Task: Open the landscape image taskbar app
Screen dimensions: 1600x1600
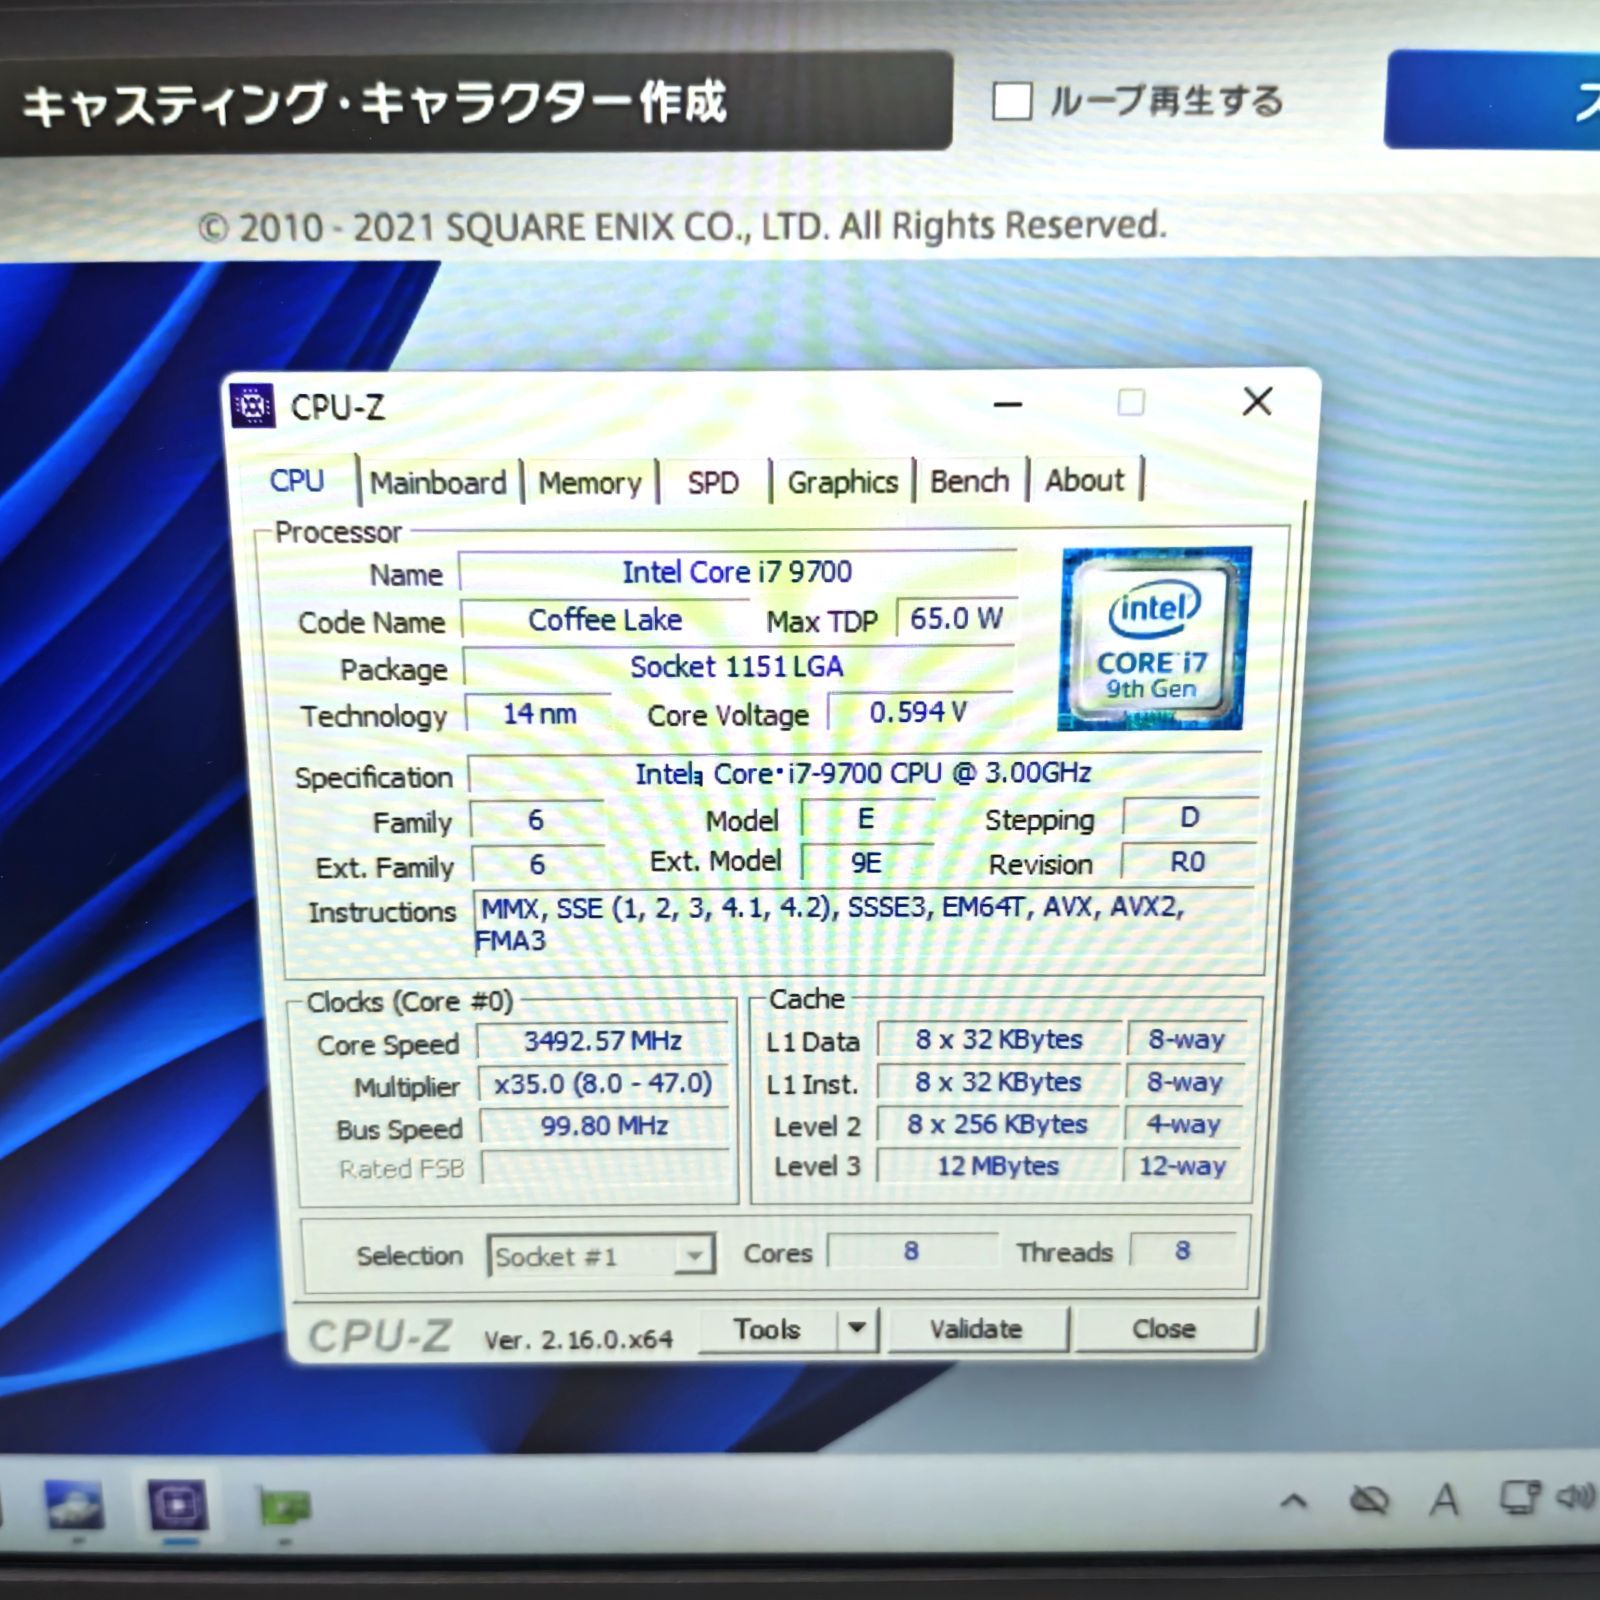Action: click(x=73, y=1505)
